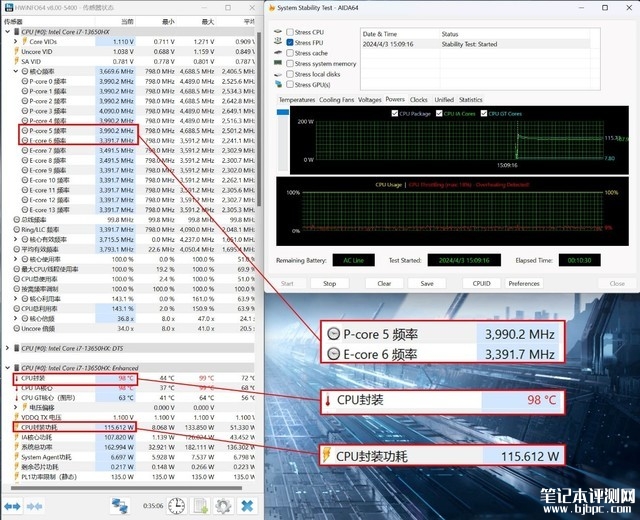Uncheck the Stress FPU checkbox

pyautogui.click(x=290, y=42)
